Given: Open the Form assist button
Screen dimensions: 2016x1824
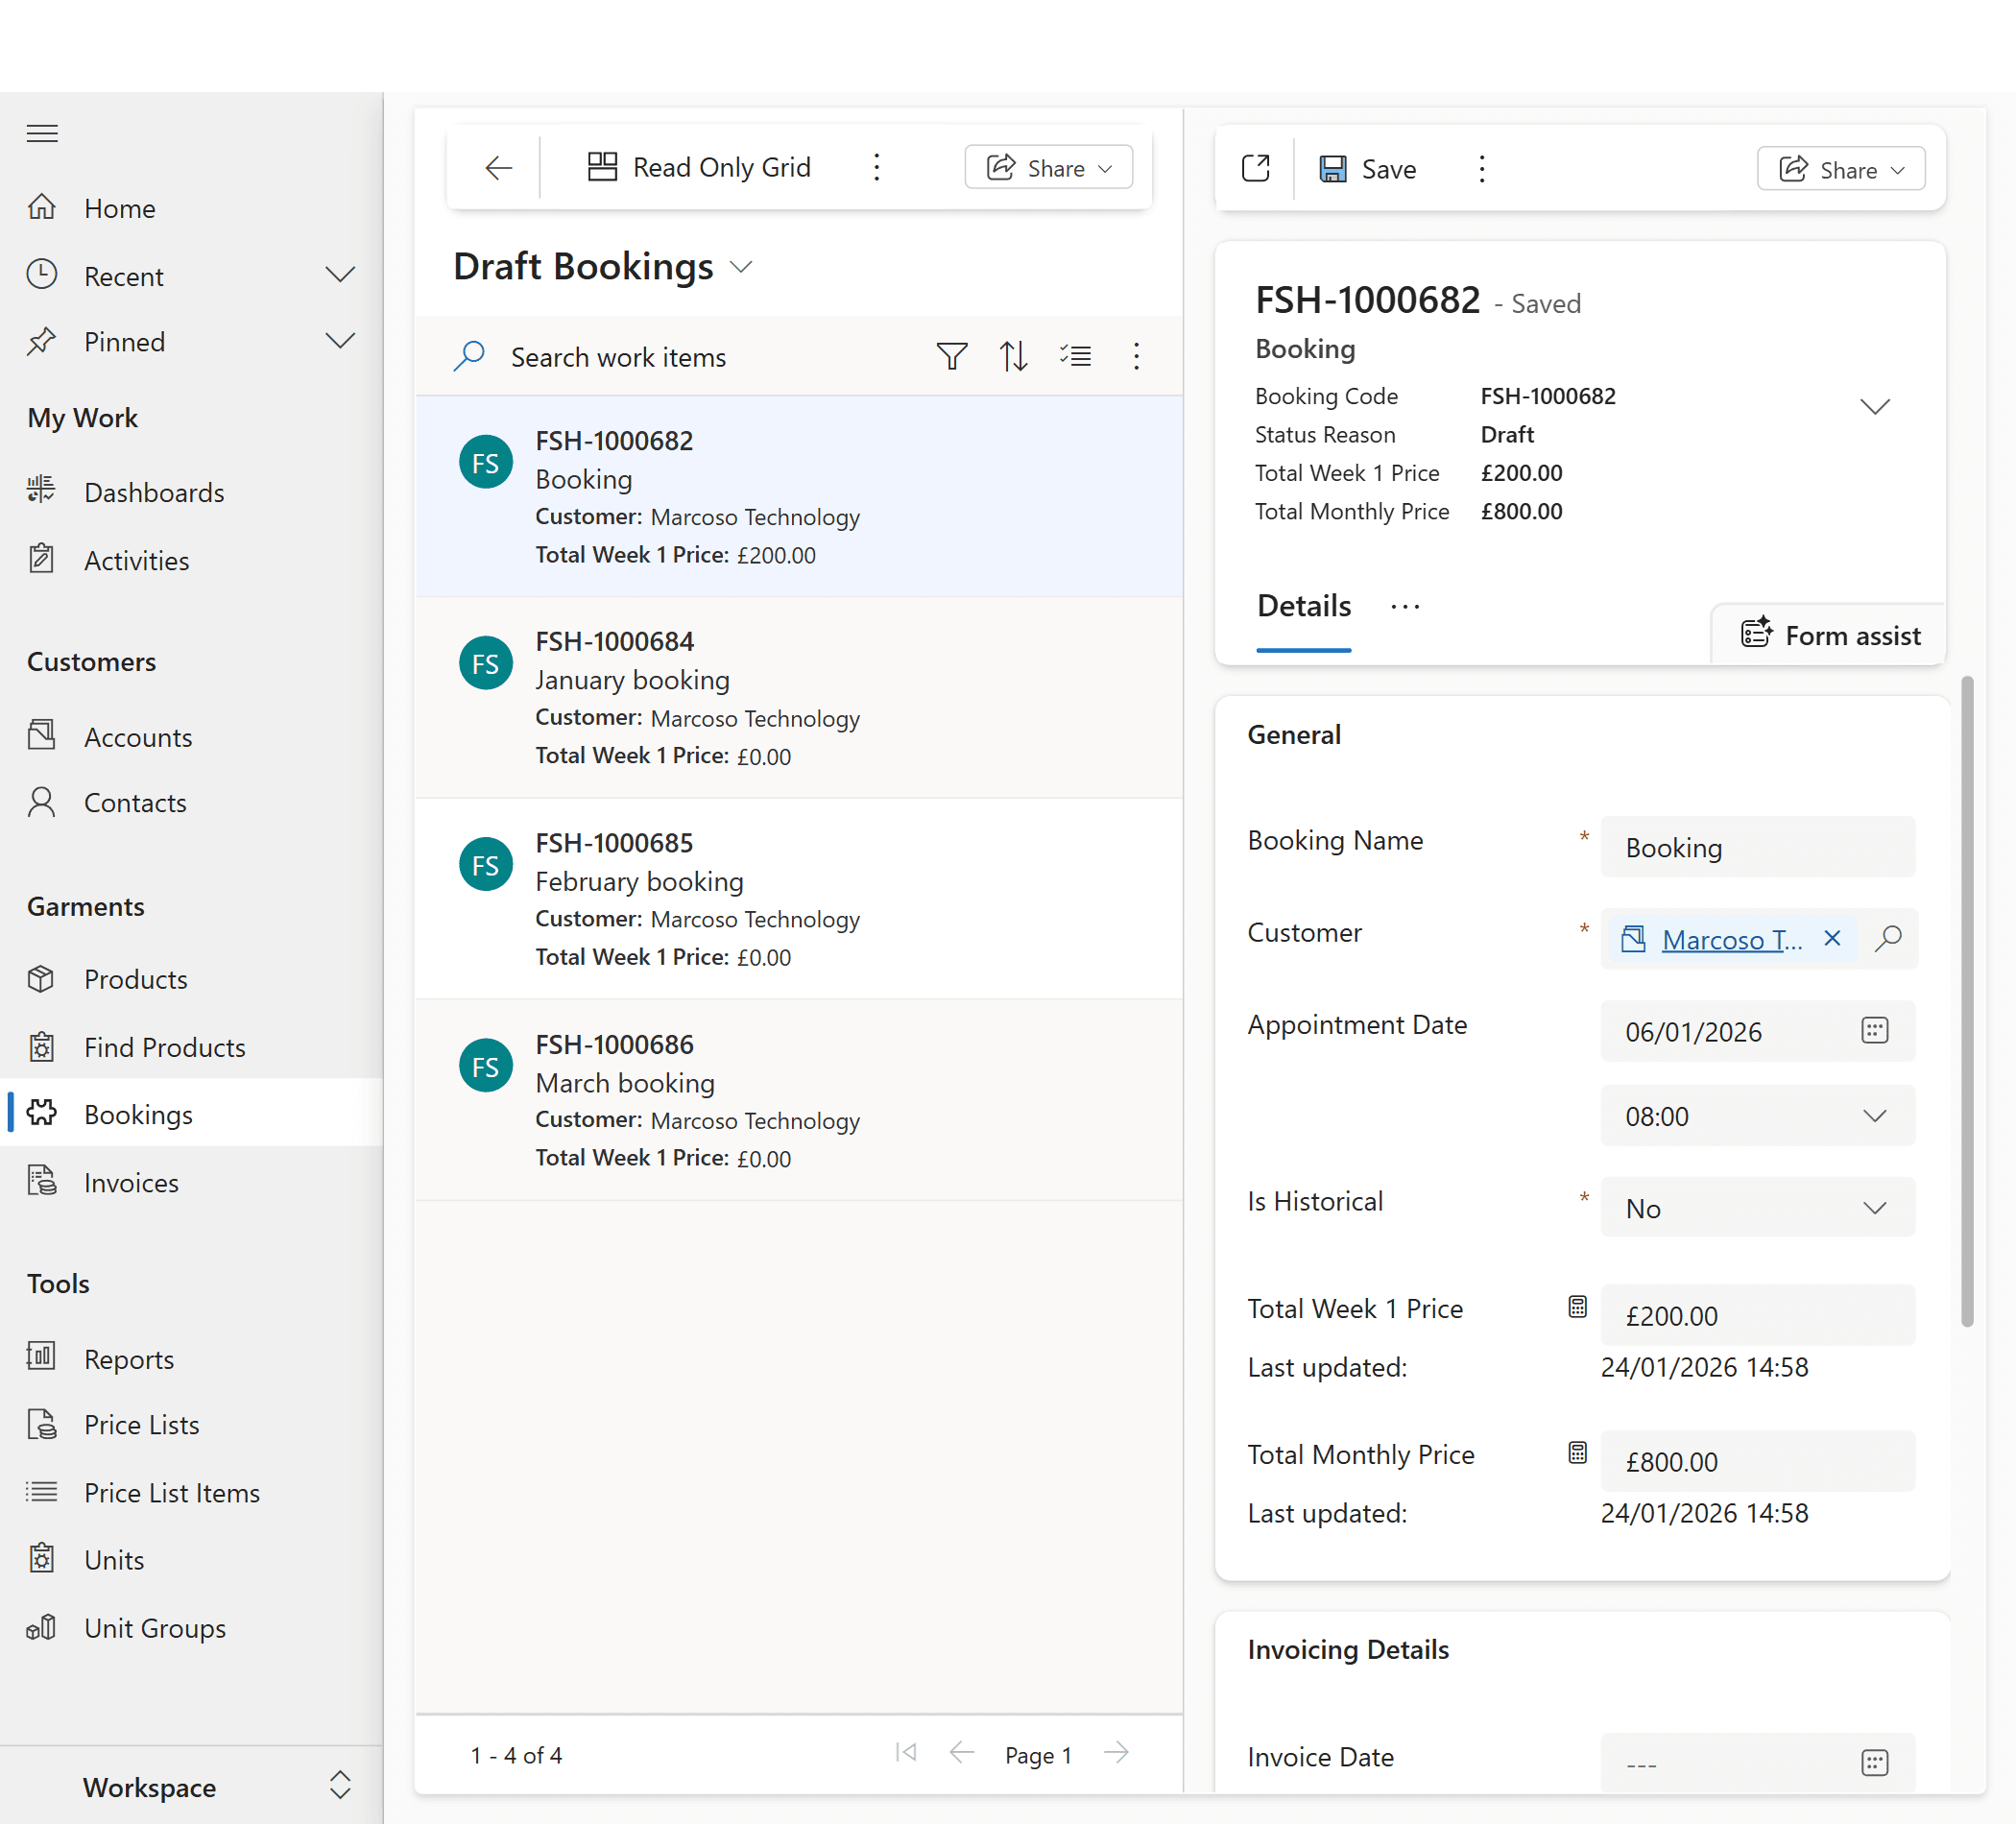Looking at the screenshot, I should 1830,635.
